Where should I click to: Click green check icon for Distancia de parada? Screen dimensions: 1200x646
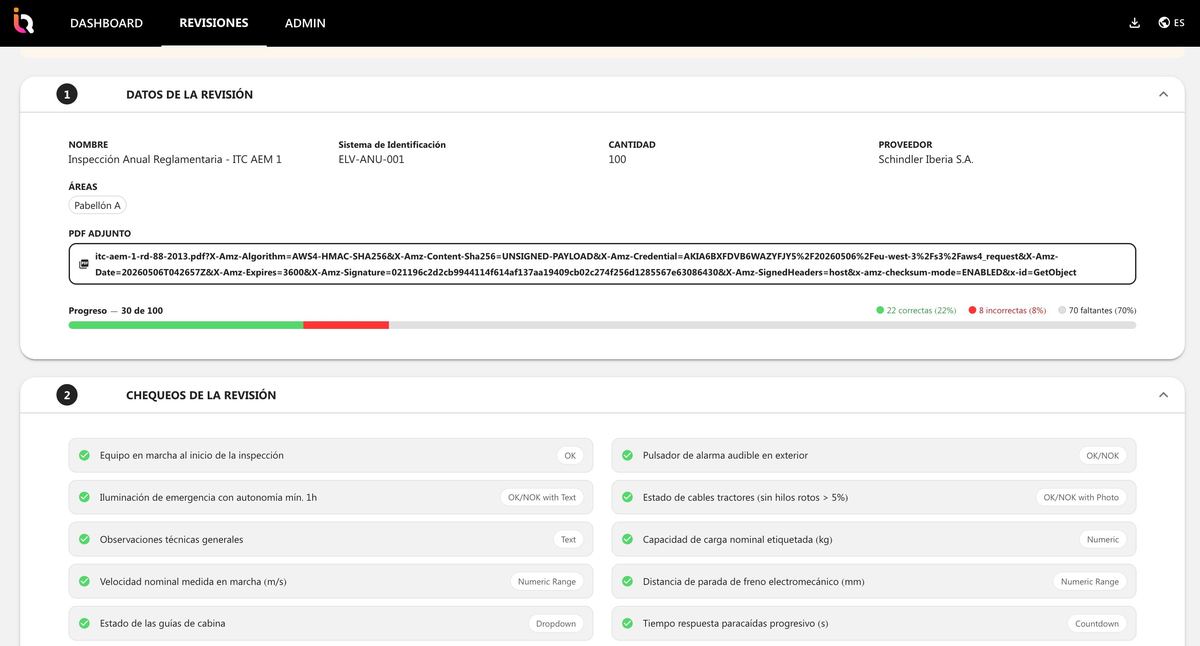coord(627,582)
